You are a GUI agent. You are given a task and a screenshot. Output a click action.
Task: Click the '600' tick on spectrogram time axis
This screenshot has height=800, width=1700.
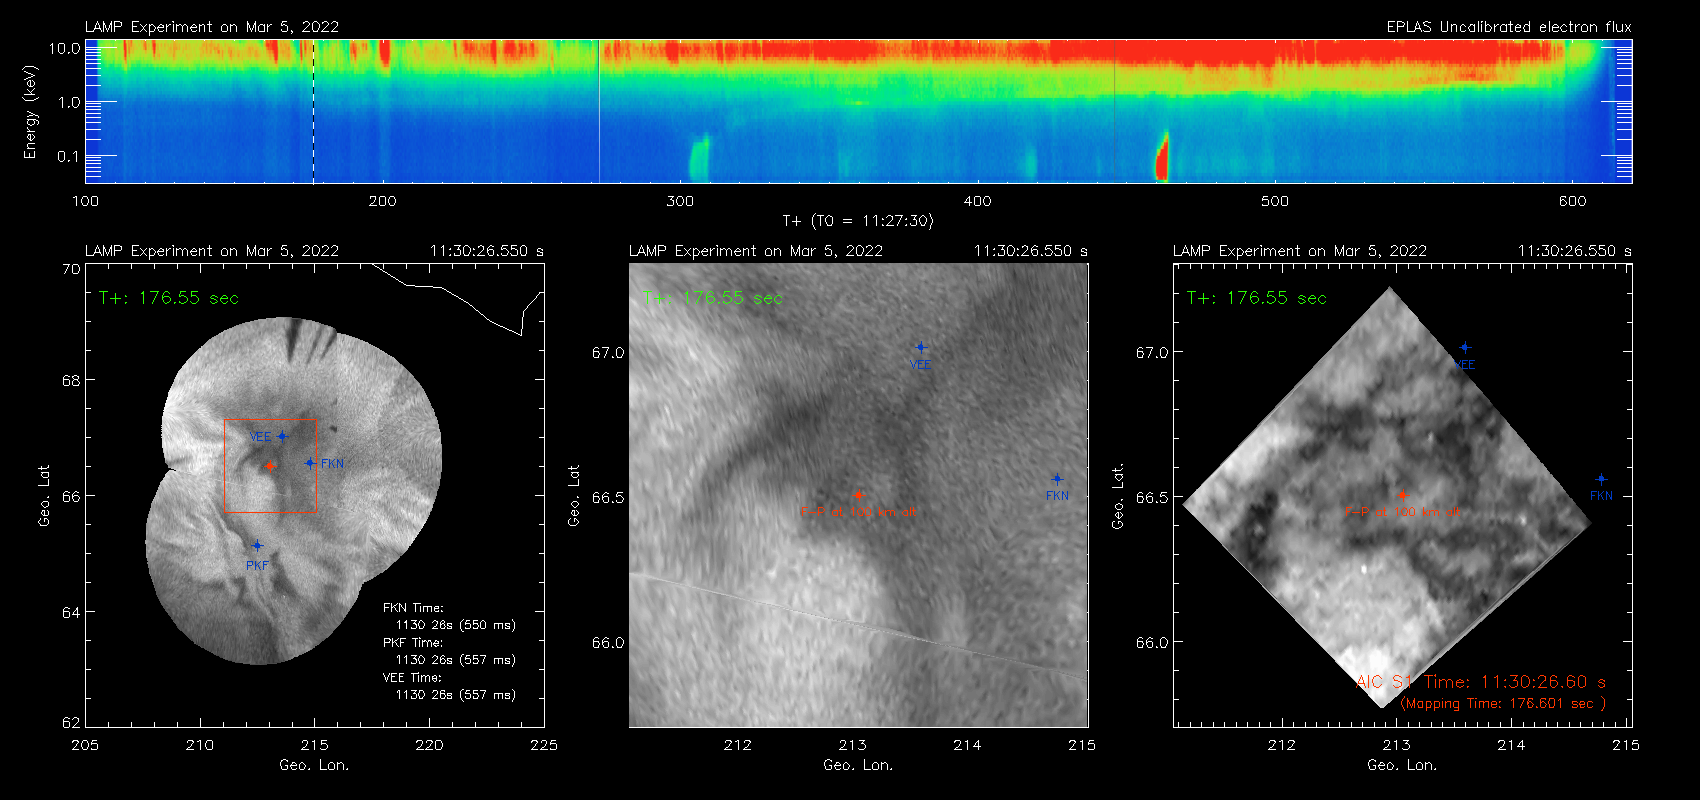(1572, 201)
